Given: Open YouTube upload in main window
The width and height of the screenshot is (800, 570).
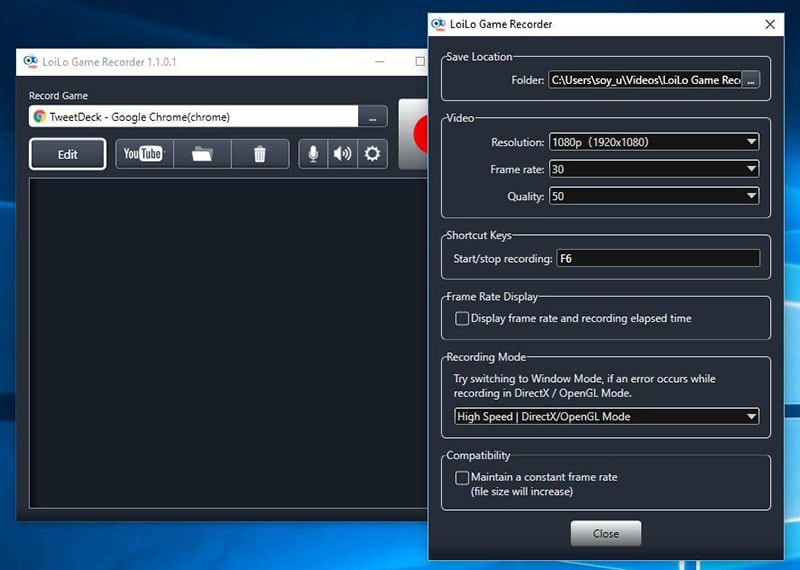Looking at the screenshot, I should [x=144, y=154].
